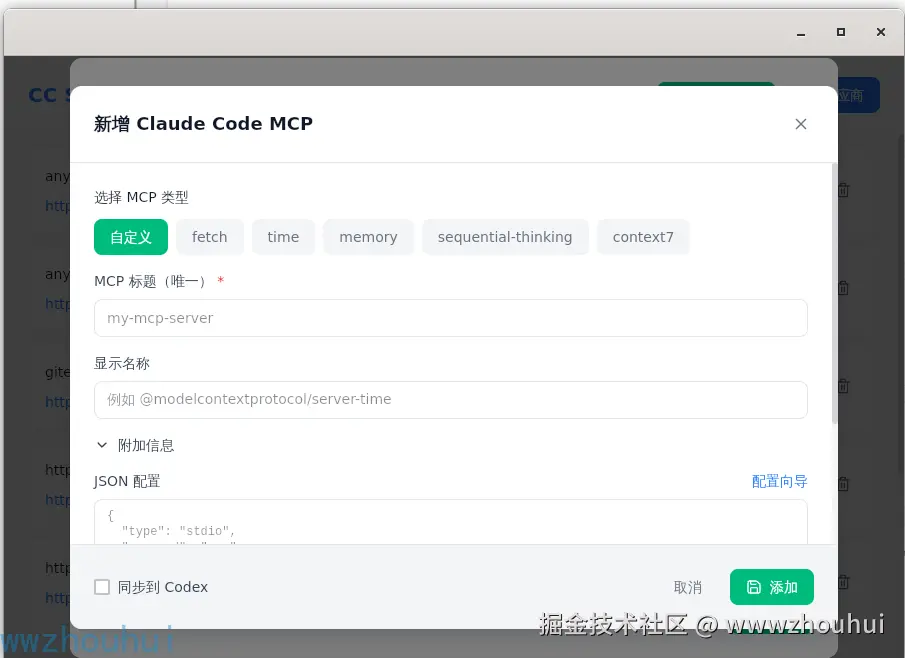Click into the JSON 配置 editor
The image size is (905, 658).
pyautogui.click(x=451, y=522)
